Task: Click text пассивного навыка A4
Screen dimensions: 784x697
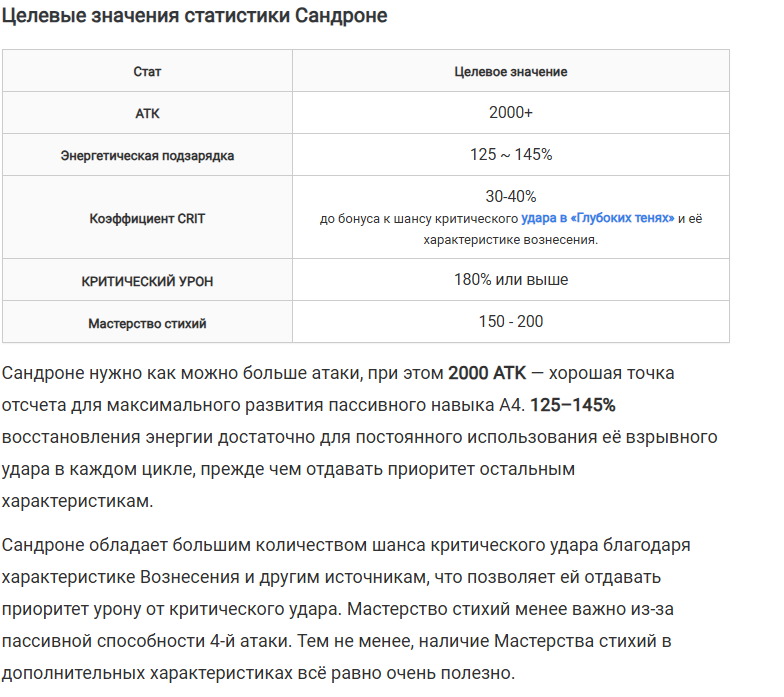Action: click(x=426, y=405)
